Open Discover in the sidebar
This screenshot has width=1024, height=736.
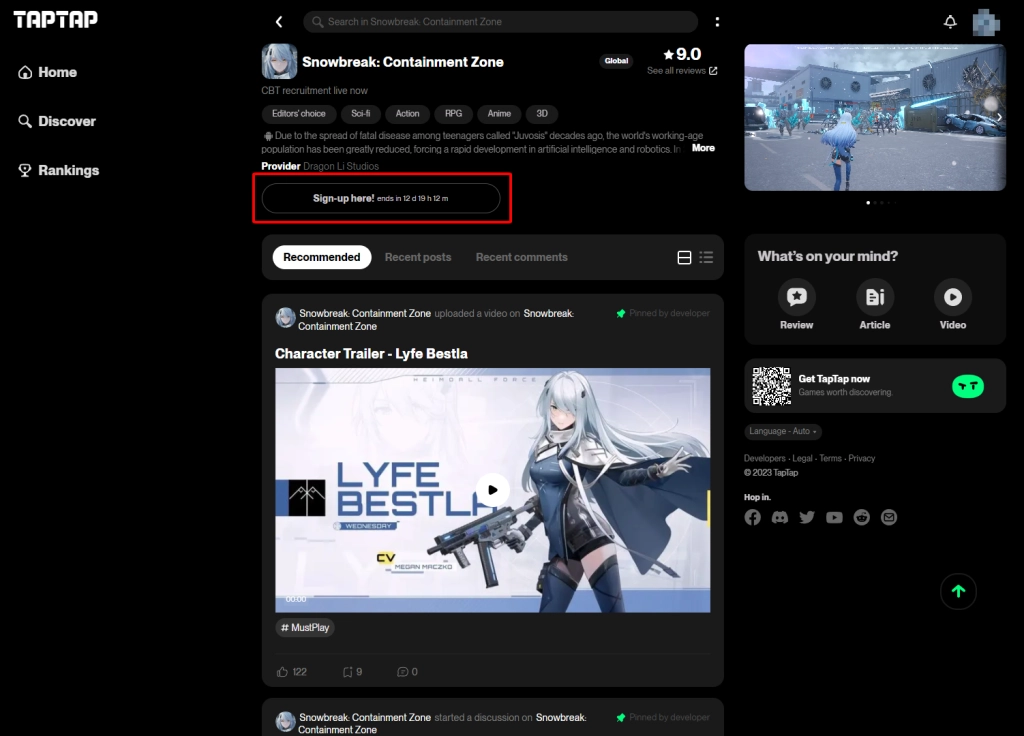click(x=57, y=121)
